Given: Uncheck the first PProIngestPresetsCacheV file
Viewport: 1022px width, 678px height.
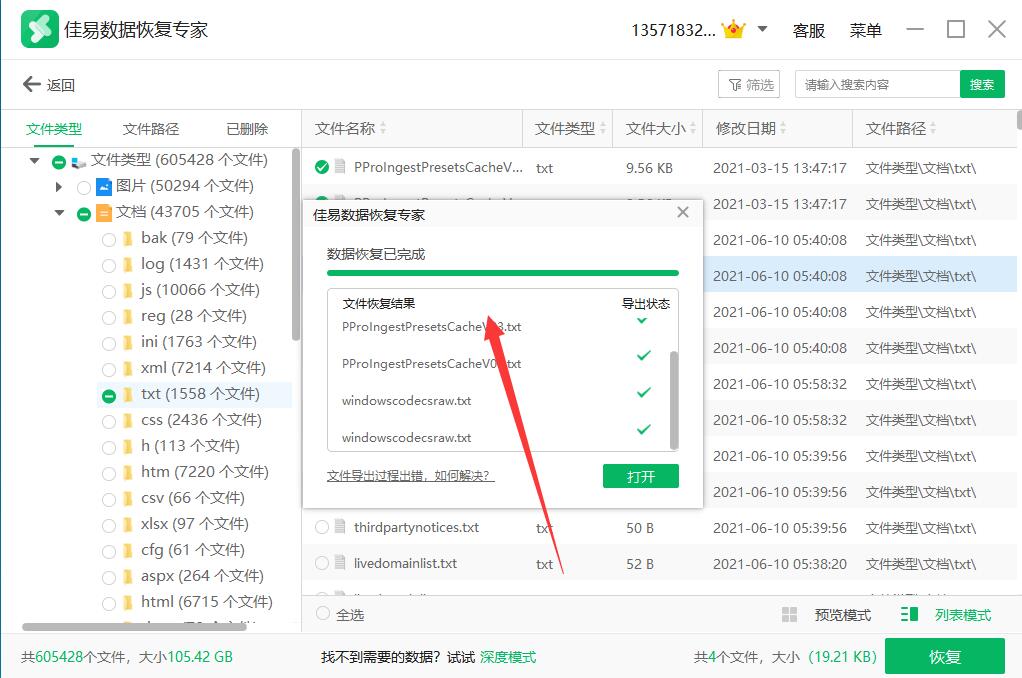Looking at the screenshot, I should (x=322, y=167).
